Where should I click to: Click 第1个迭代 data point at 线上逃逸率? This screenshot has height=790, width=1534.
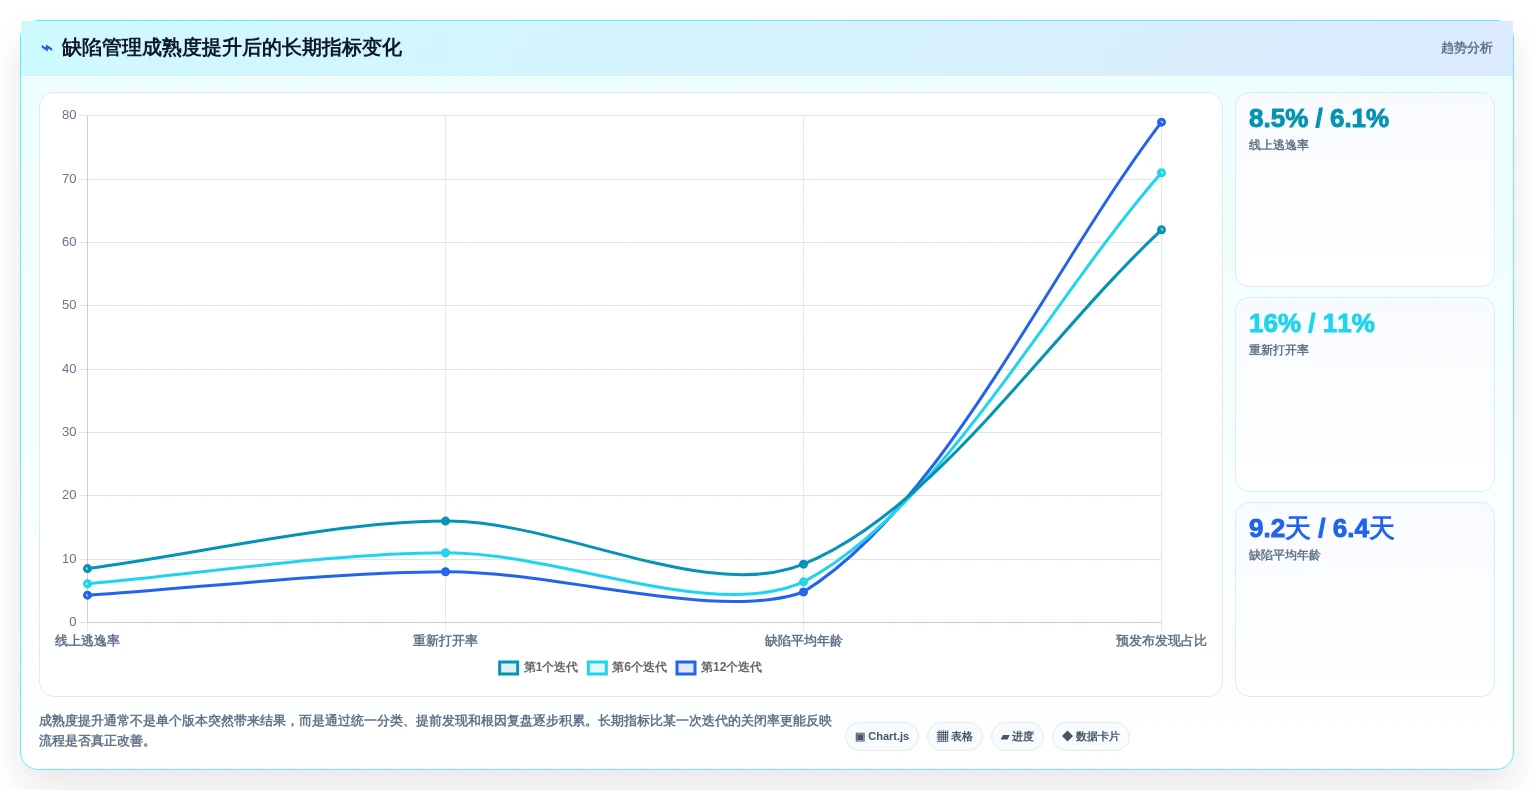[x=87, y=569]
